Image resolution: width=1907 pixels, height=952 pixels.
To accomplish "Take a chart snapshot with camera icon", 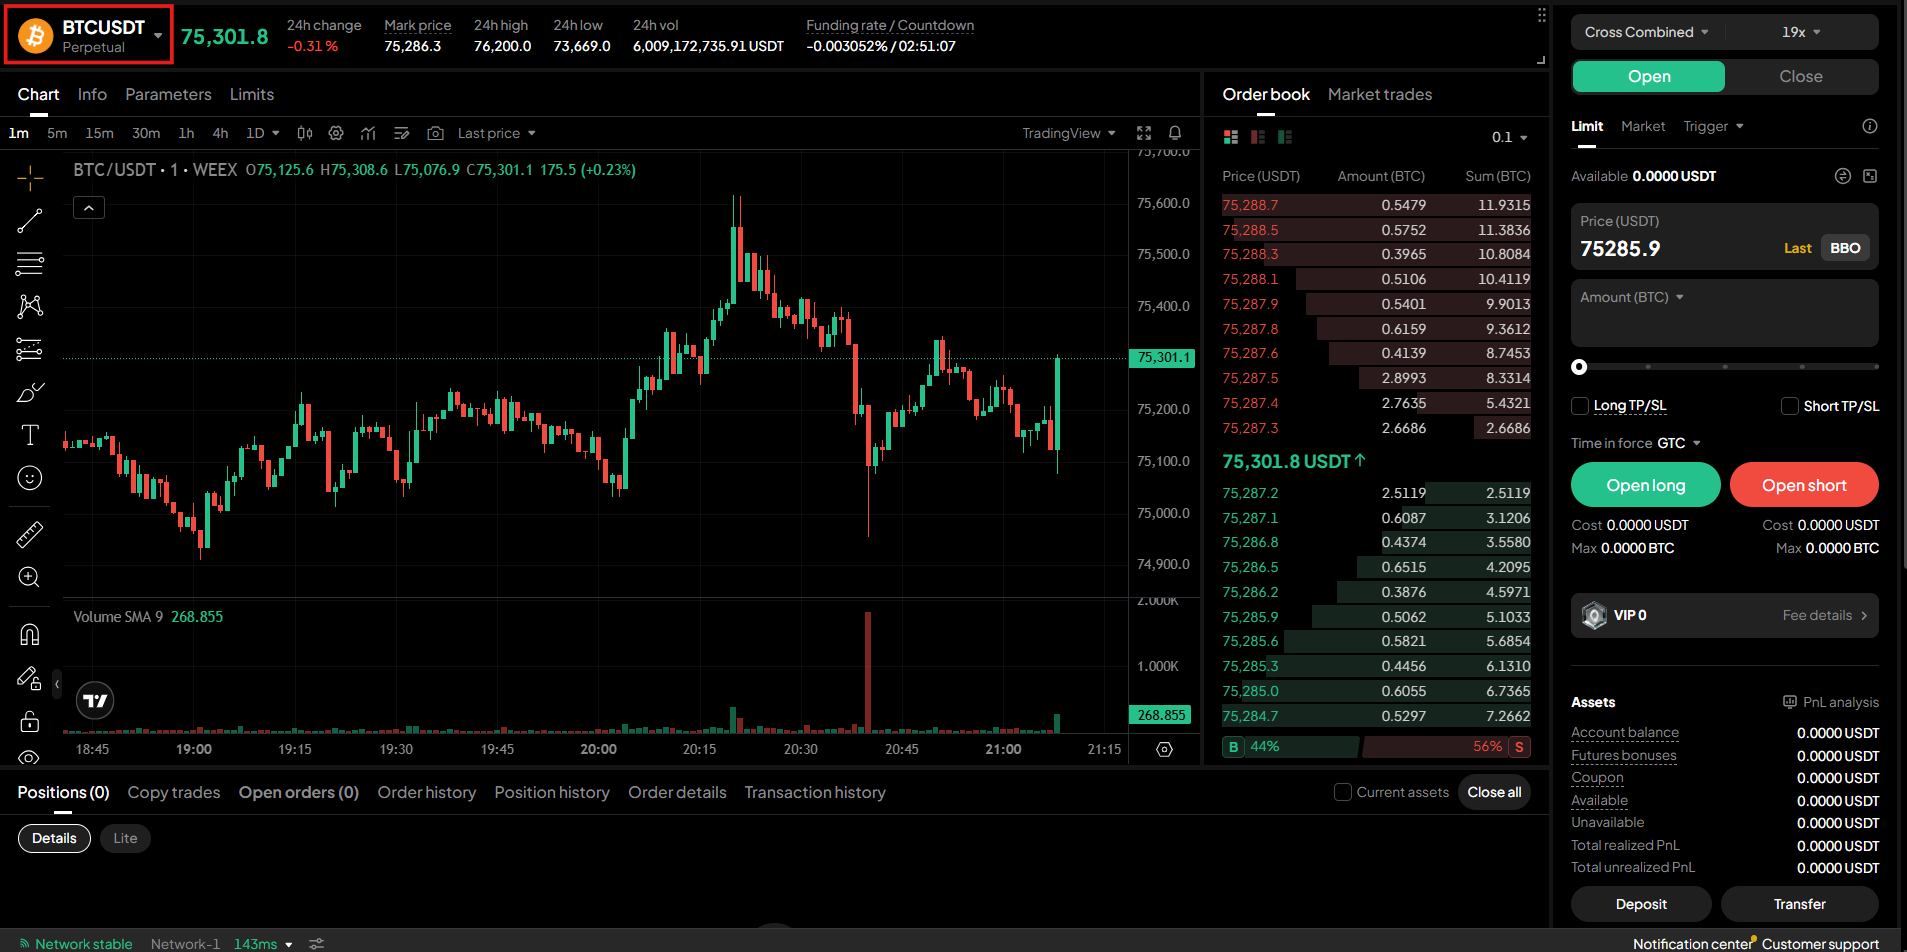I will click(435, 133).
